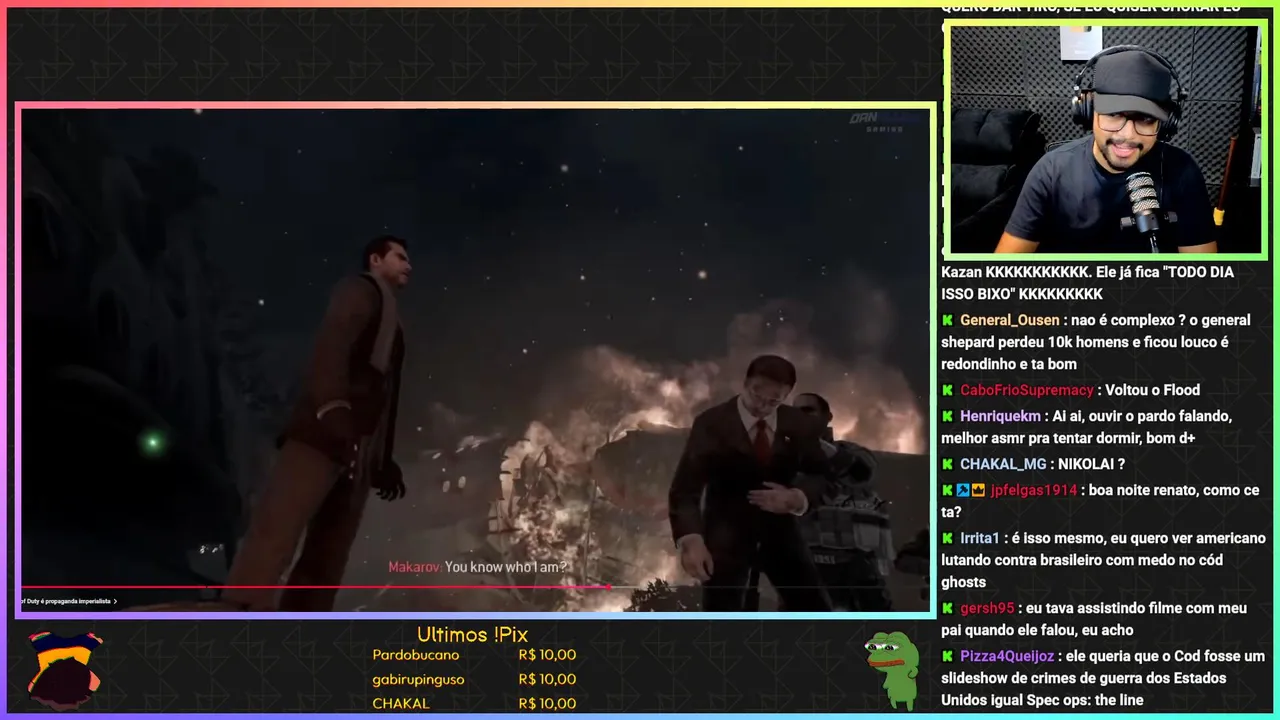This screenshot has height=720, width=1280.
Task: Click the message mentioning 'Spec ops: the line'
Action: [x=1103, y=678]
